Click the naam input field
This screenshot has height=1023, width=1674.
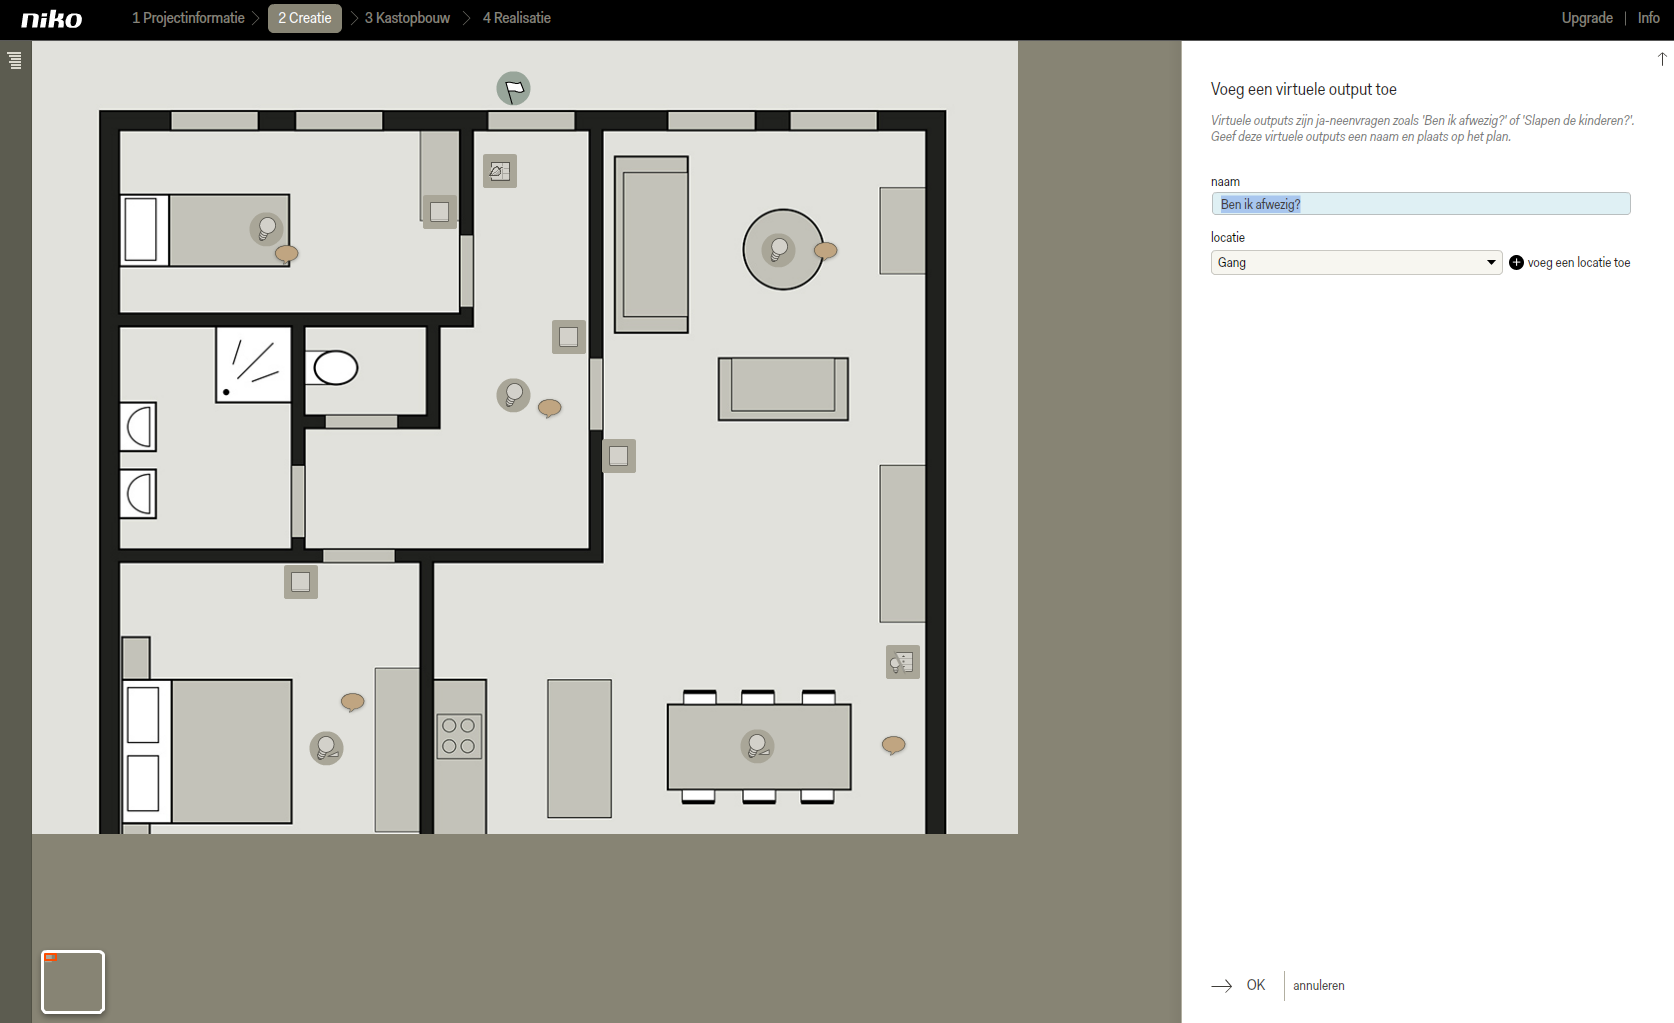(x=1421, y=204)
